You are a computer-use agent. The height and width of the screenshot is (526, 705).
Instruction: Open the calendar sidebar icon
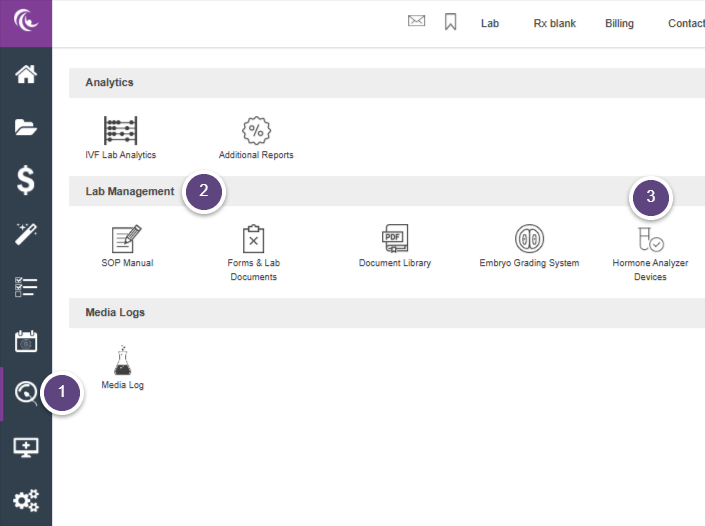click(26, 341)
